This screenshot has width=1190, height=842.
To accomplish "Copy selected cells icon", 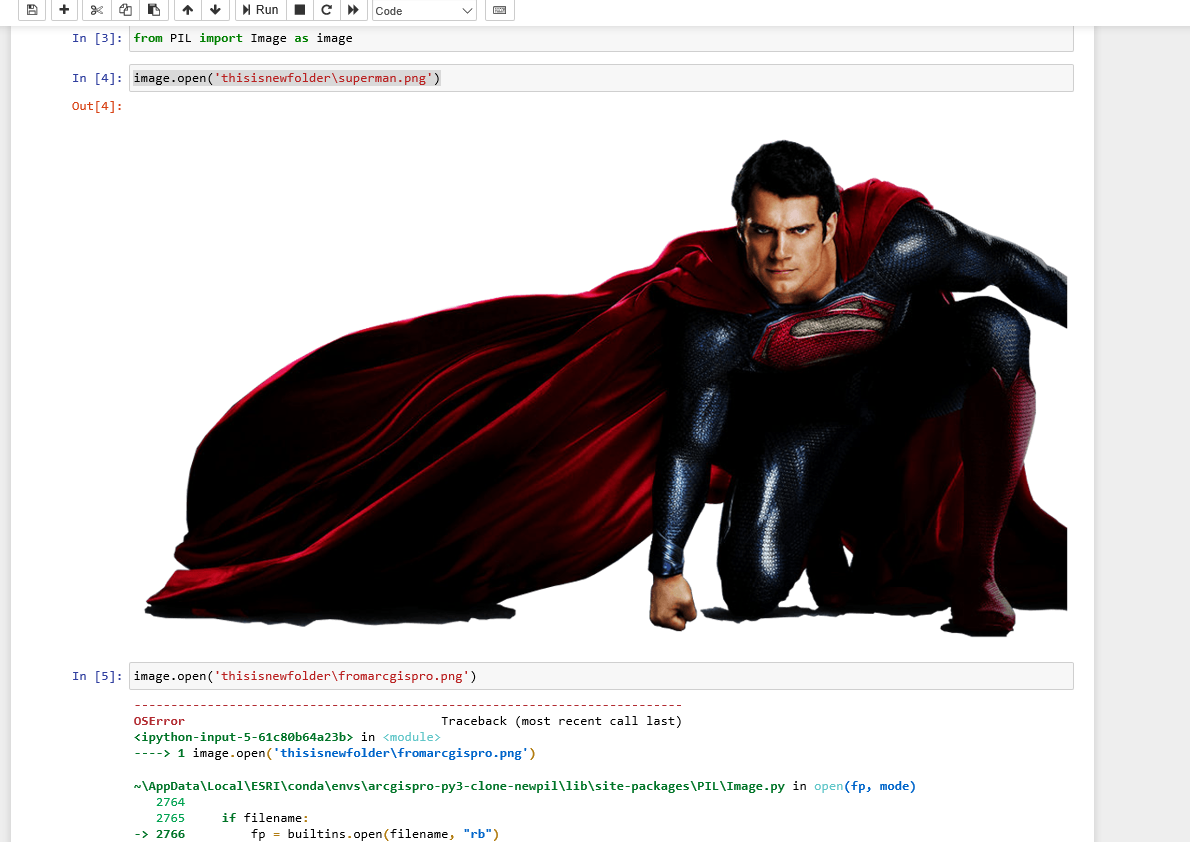I will coord(125,10).
